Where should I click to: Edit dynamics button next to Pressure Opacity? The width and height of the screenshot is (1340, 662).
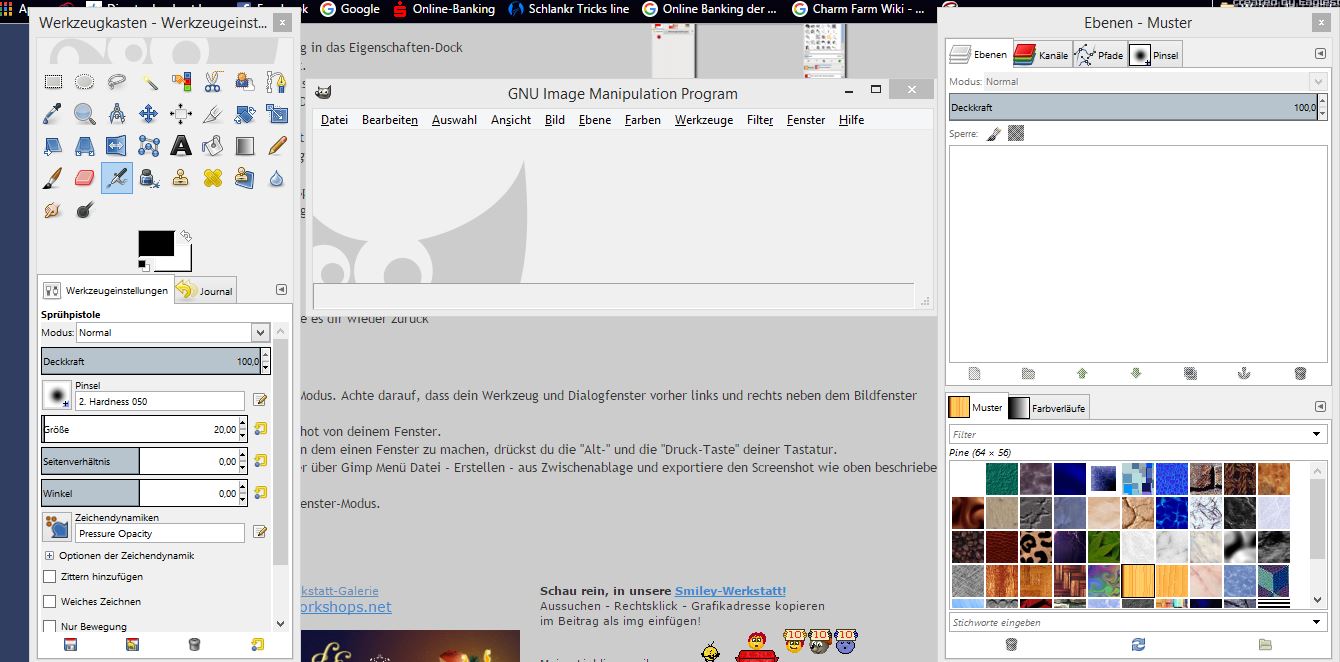260,533
